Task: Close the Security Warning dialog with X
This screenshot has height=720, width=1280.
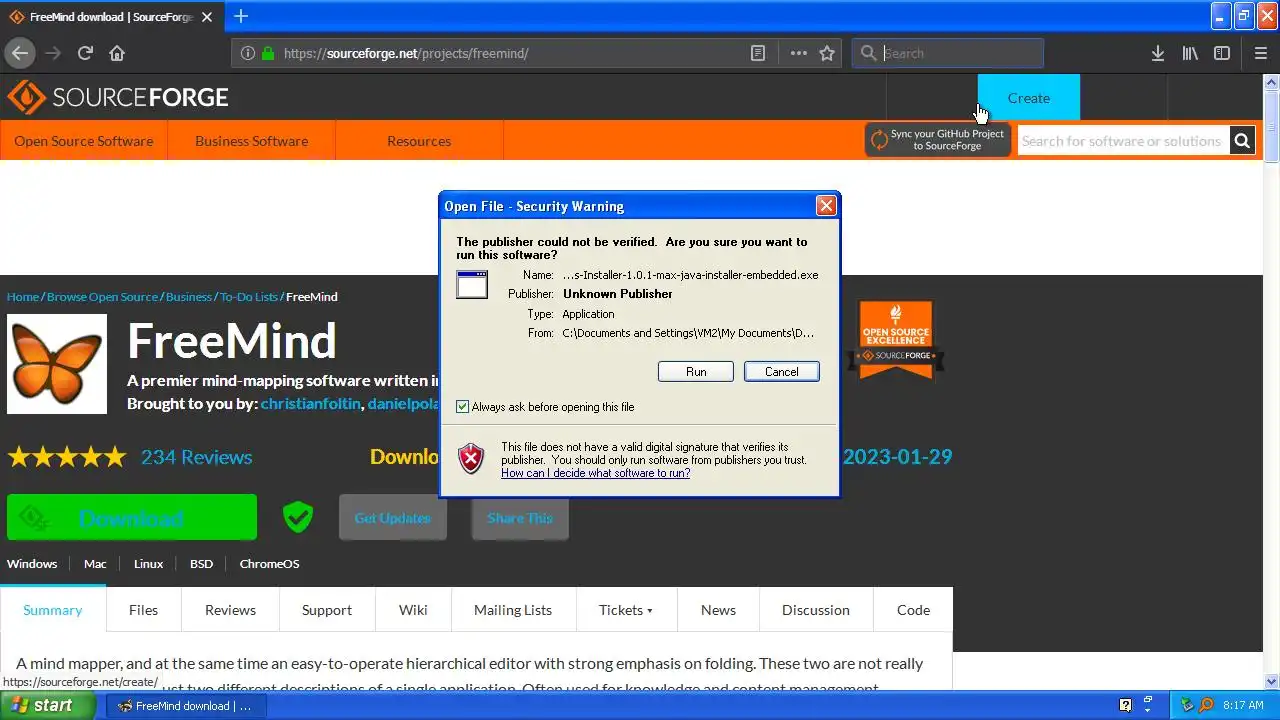Action: pos(826,205)
